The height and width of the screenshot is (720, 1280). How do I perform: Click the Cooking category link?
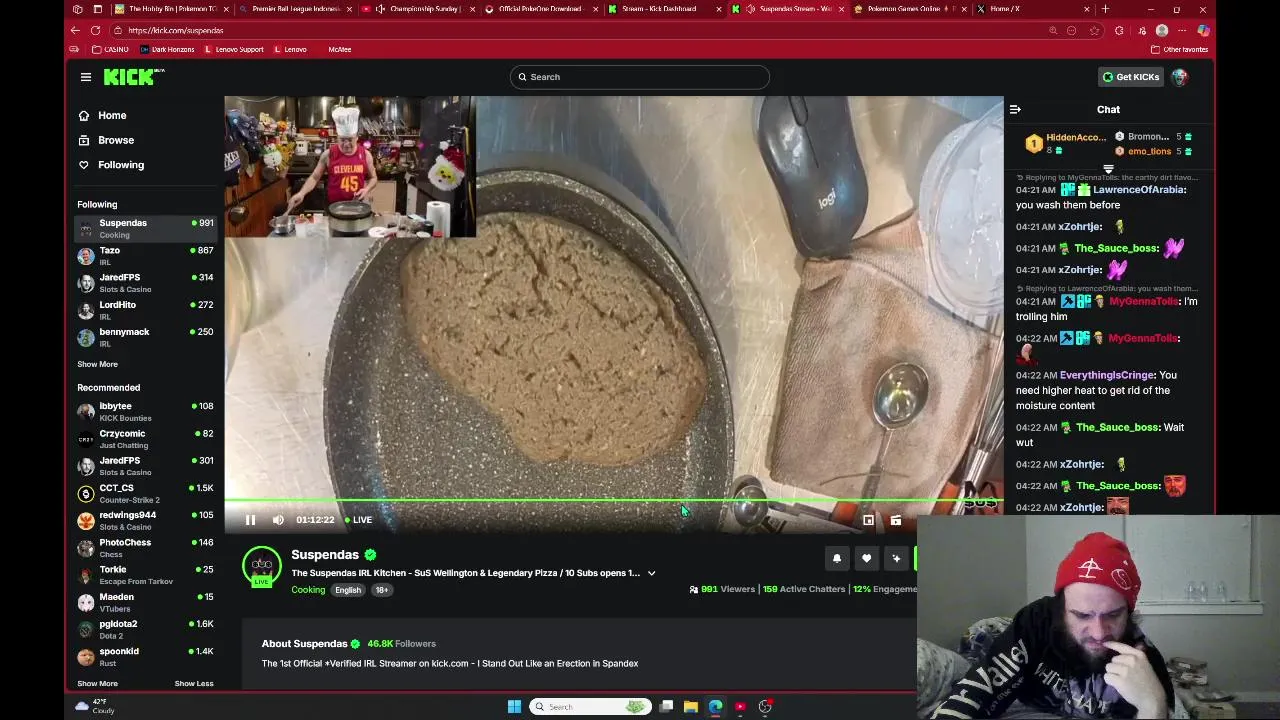coord(308,590)
